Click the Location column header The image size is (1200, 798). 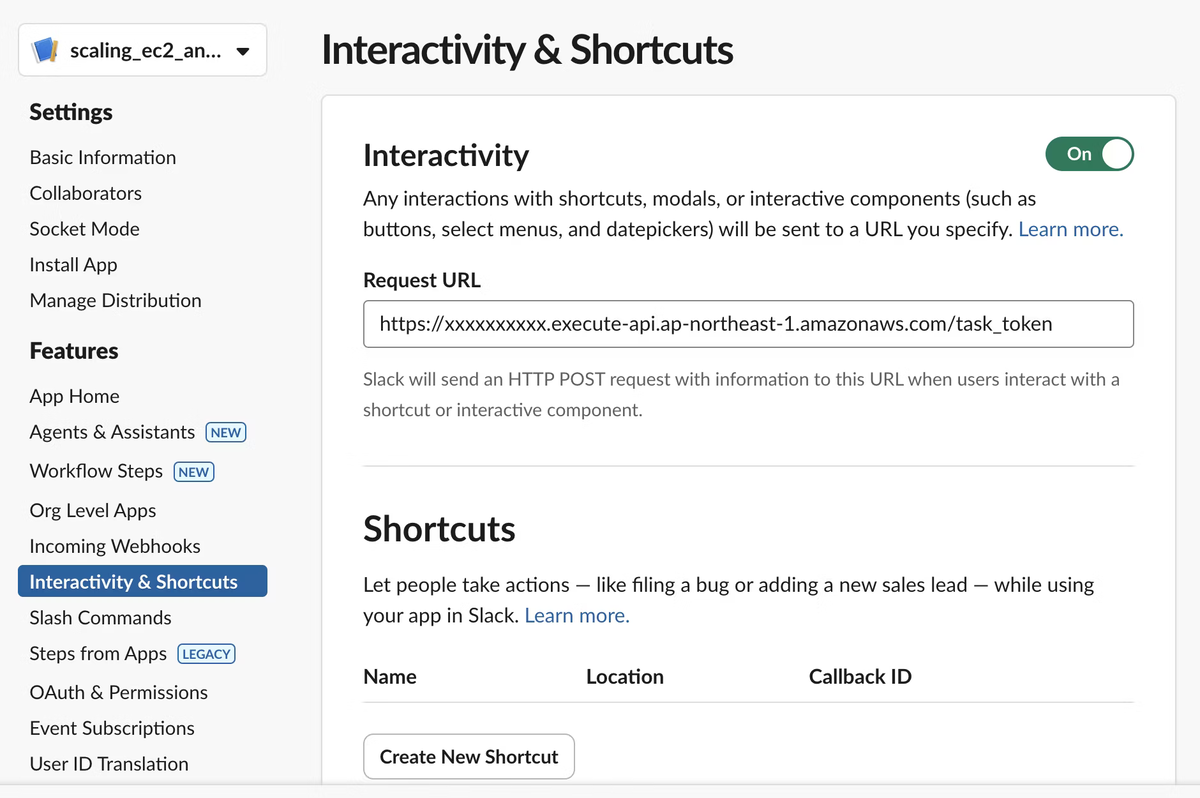tap(625, 677)
